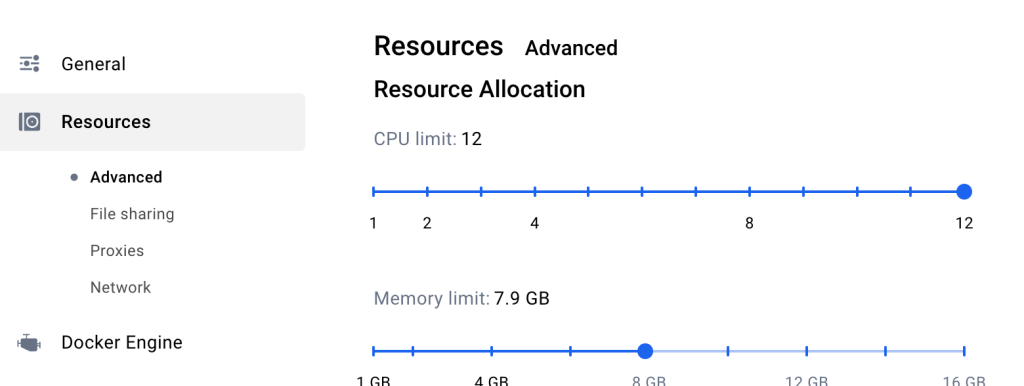
Task: Open Network resource settings
Action: [120, 287]
